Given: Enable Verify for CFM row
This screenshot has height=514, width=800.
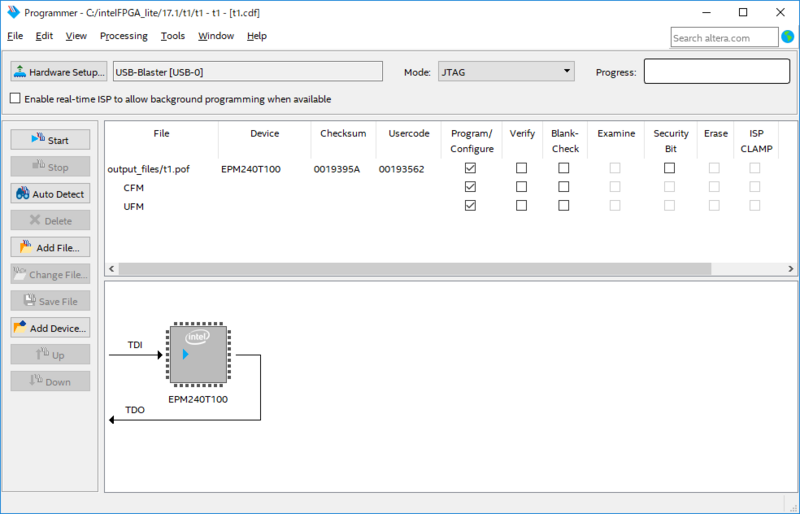Looking at the screenshot, I should (x=521, y=187).
